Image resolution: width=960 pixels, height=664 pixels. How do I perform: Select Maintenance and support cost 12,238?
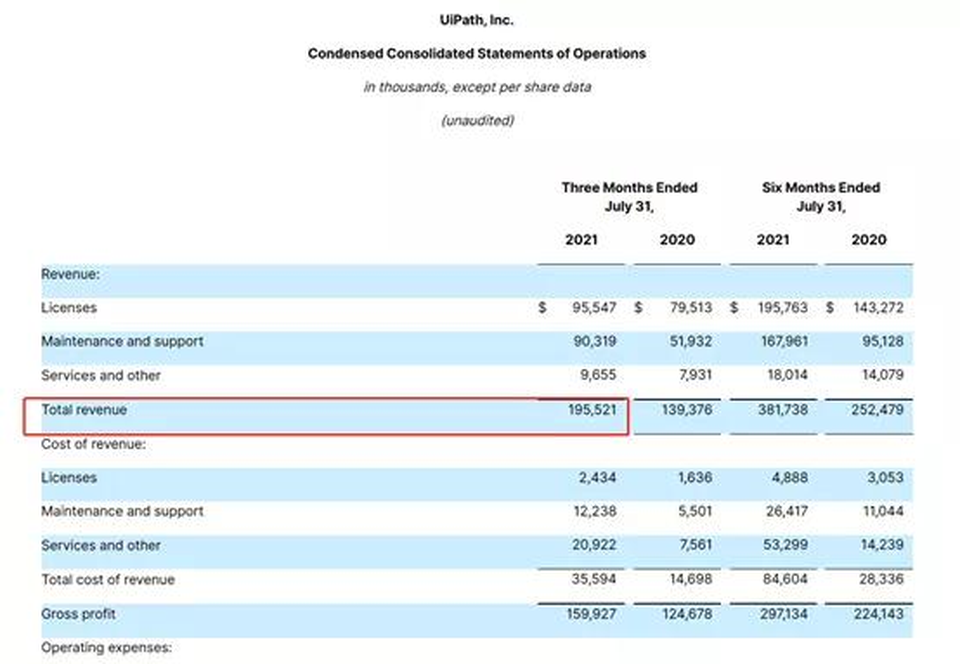[x=595, y=511]
